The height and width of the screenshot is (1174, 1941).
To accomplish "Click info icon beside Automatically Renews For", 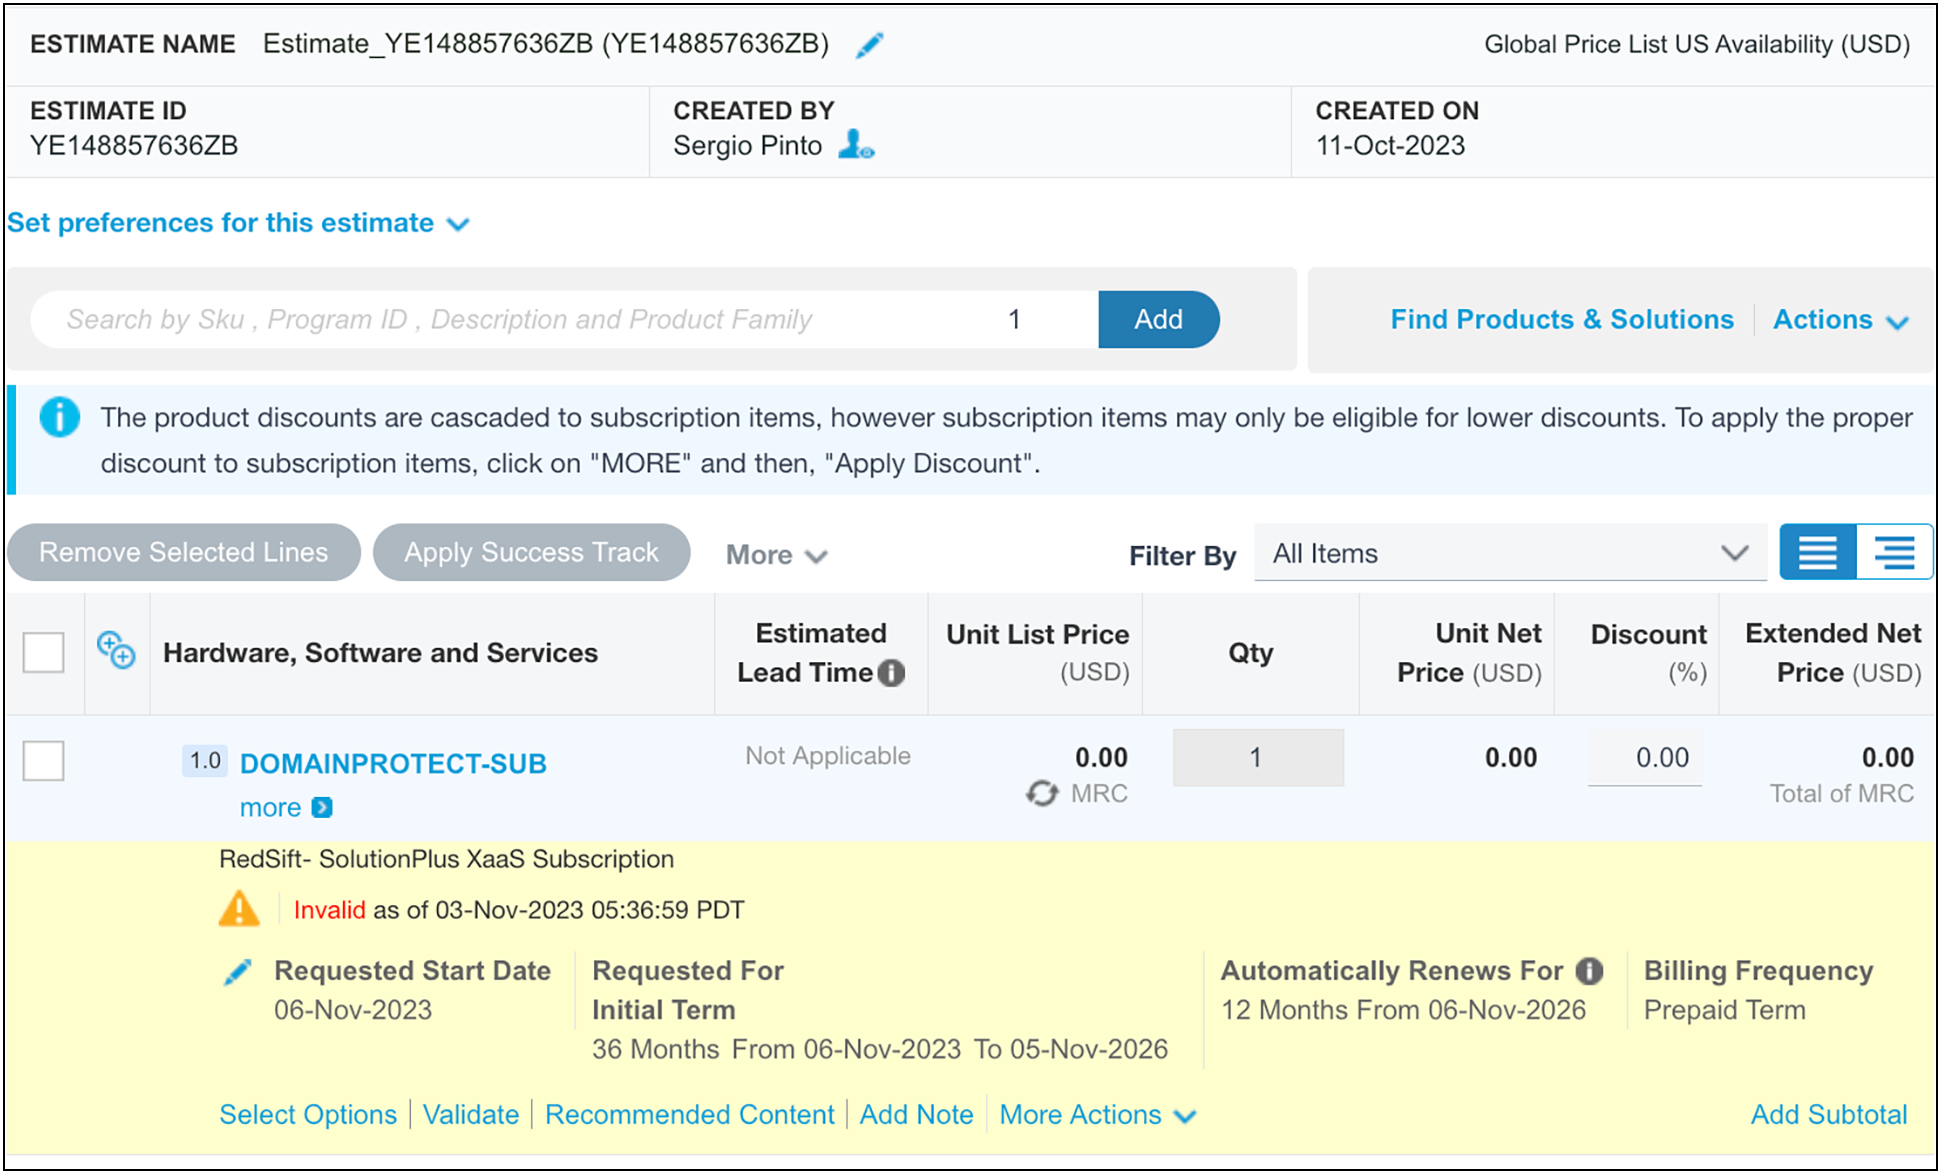I will point(1589,971).
